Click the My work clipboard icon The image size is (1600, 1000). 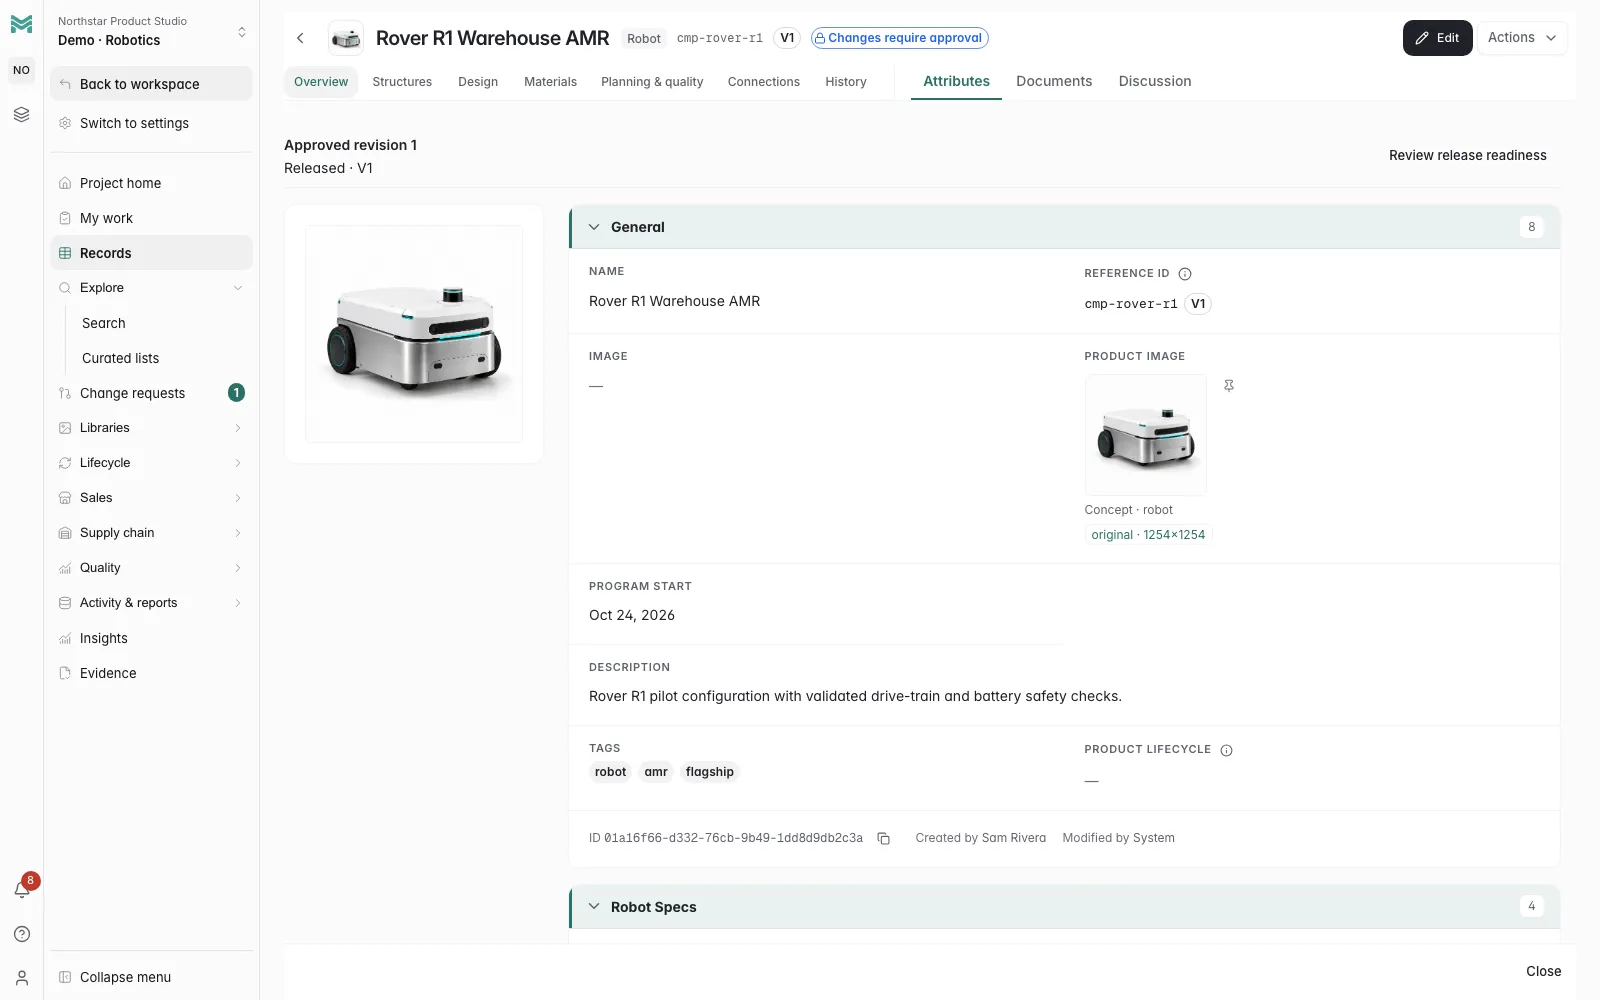(65, 218)
